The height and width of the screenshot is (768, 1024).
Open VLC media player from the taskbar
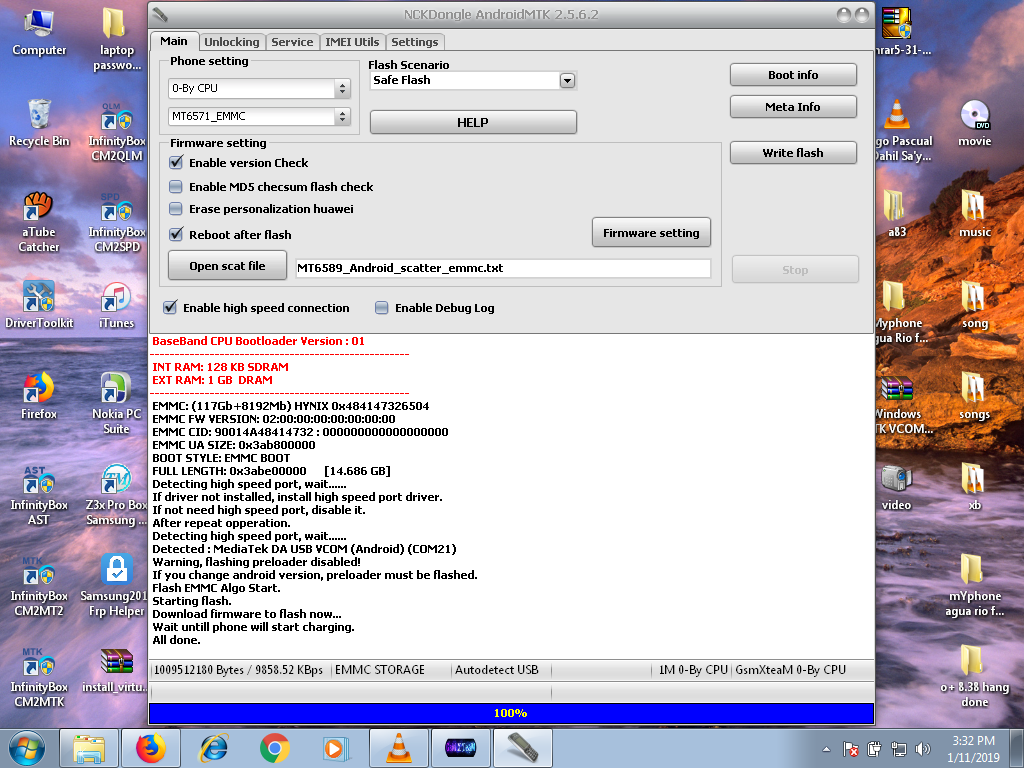click(x=398, y=748)
